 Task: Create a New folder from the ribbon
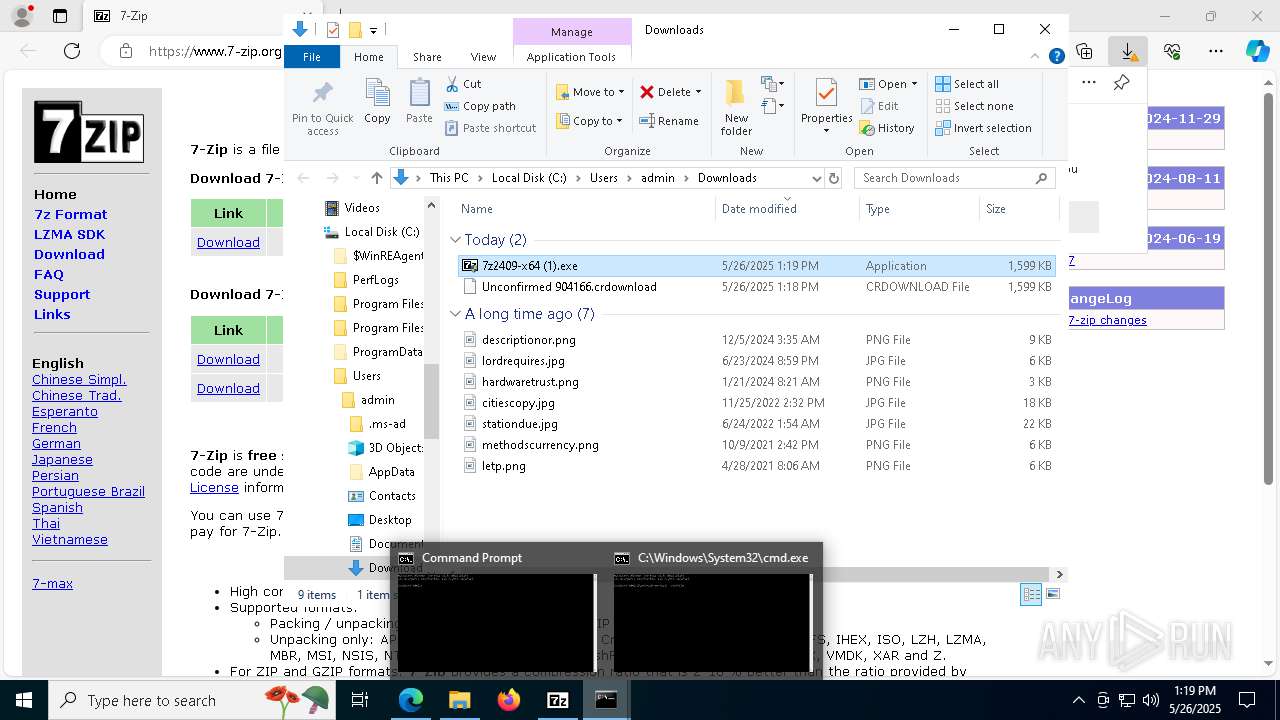[736, 108]
